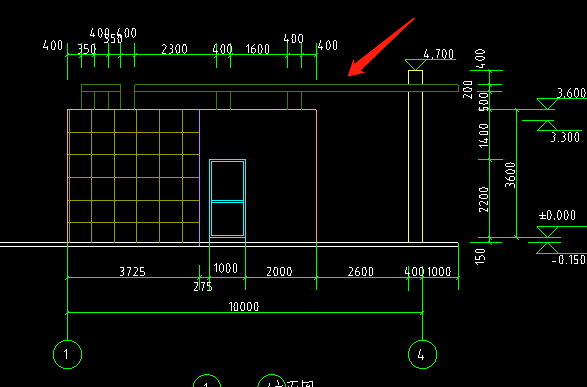Click the purple vertical wall line
Image resolution: width=587 pixels, height=387 pixels.
(x=200, y=177)
